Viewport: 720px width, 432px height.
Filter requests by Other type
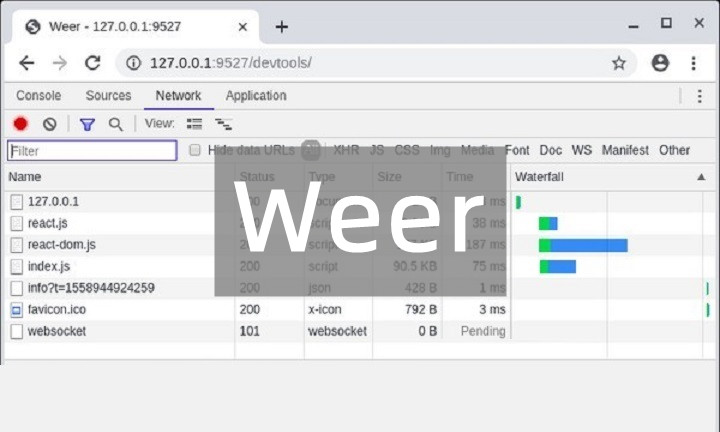point(675,150)
